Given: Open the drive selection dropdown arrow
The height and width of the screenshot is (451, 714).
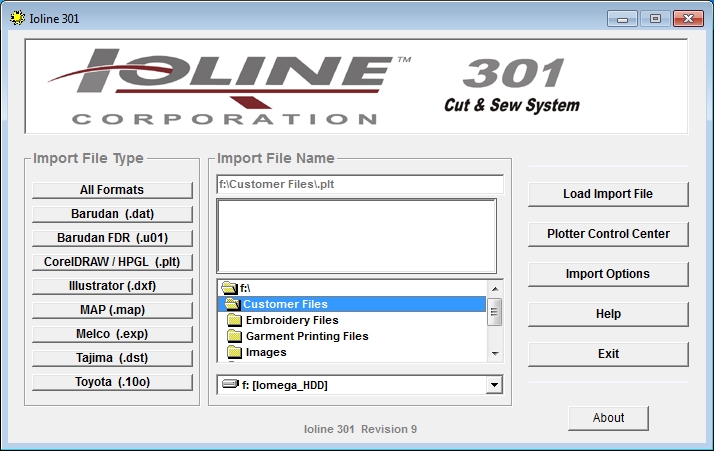Looking at the screenshot, I should click(x=494, y=385).
